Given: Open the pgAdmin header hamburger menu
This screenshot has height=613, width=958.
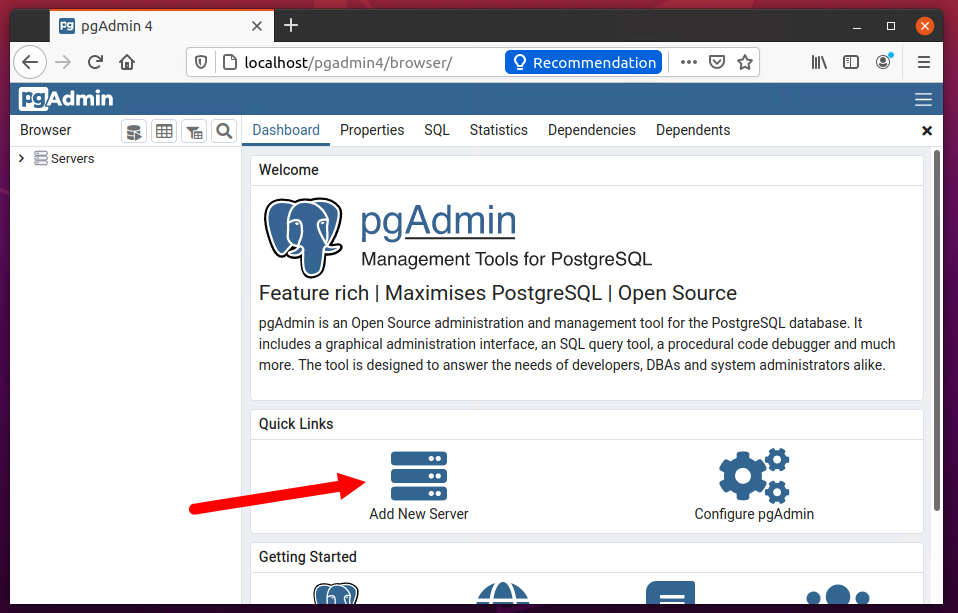Looking at the screenshot, I should [923, 99].
